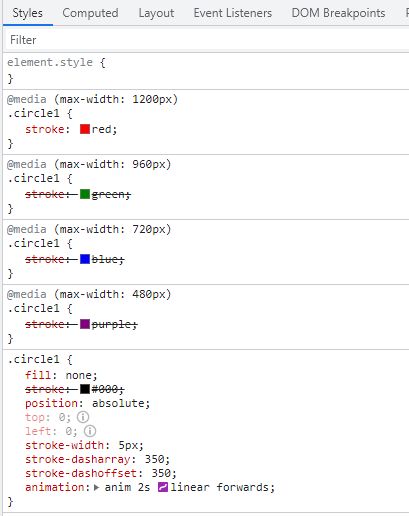Switch to the Styles tab
This screenshot has width=409, height=516.
pyautogui.click(x=27, y=13)
